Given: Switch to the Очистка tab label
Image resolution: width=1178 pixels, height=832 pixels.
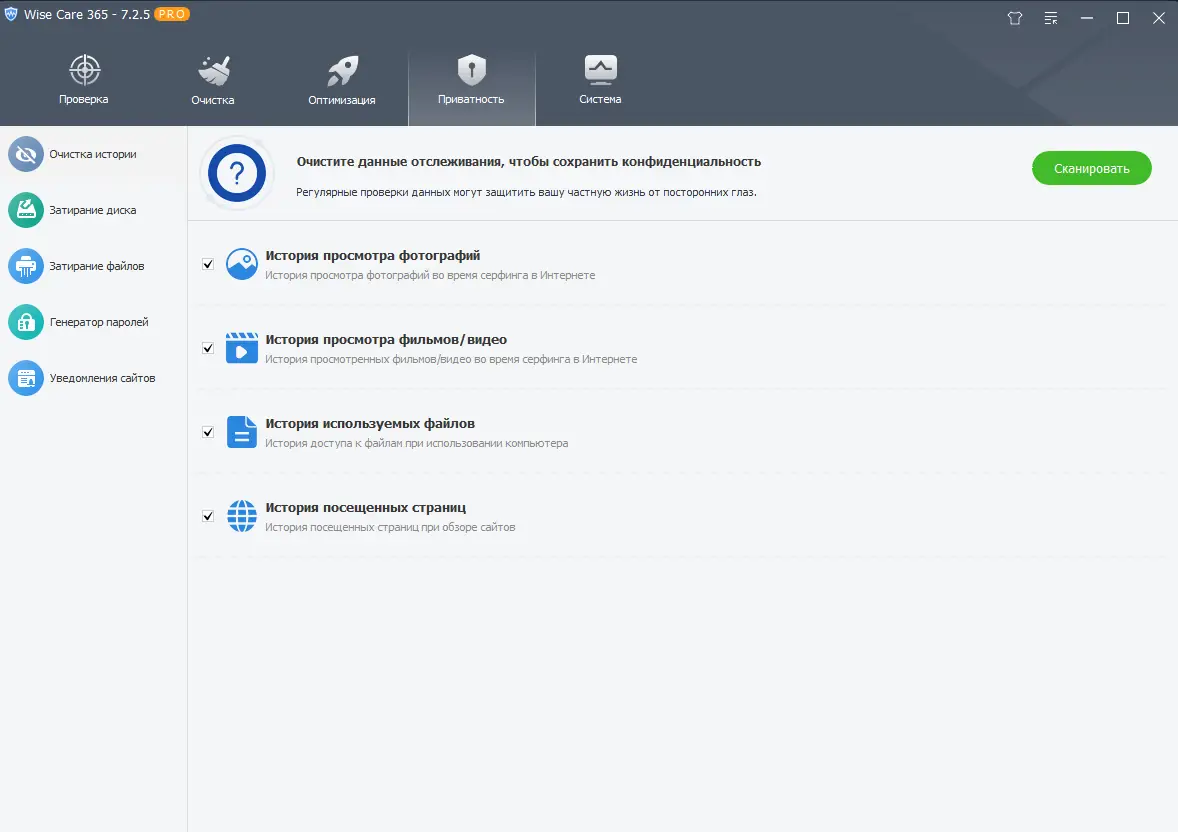Looking at the screenshot, I should click(213, 100).
